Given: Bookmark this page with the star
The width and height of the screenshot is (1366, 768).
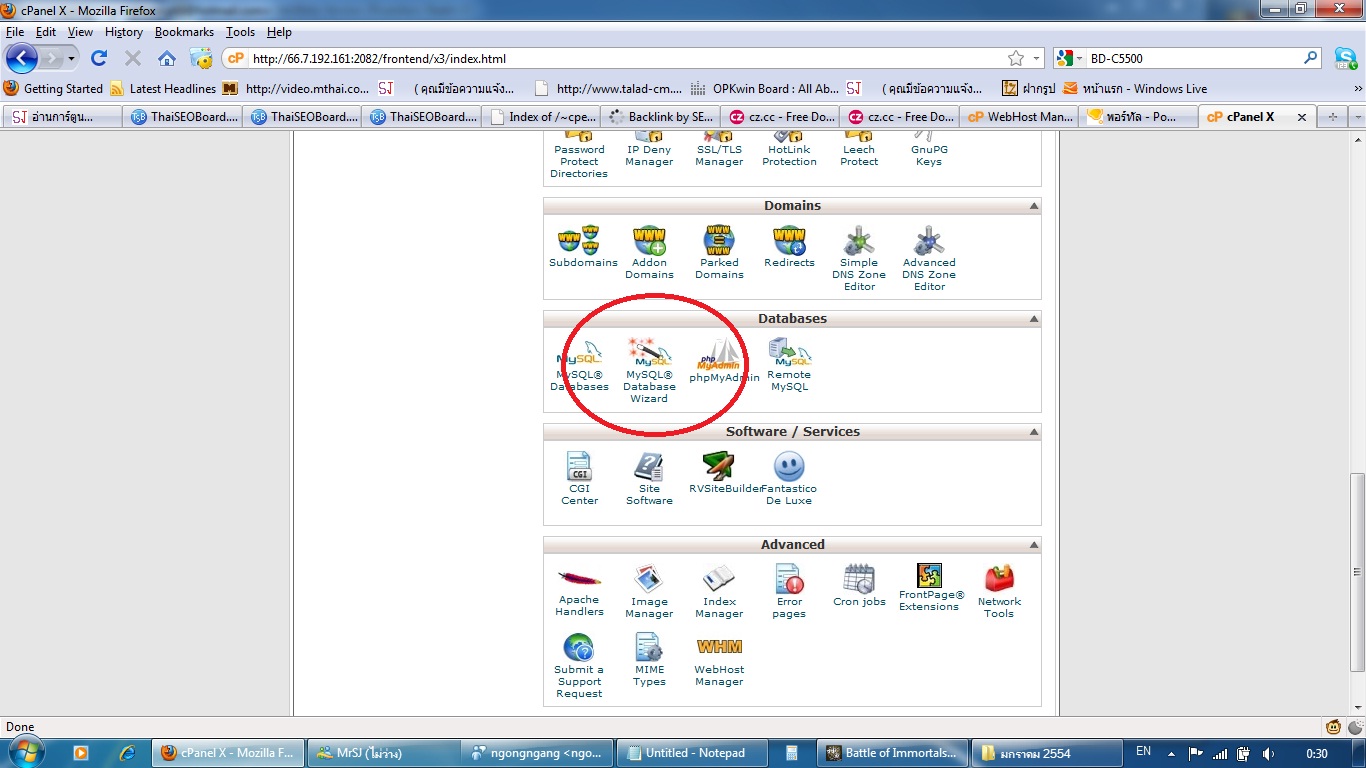Looking at the screenshot, I should point(1016,59).
